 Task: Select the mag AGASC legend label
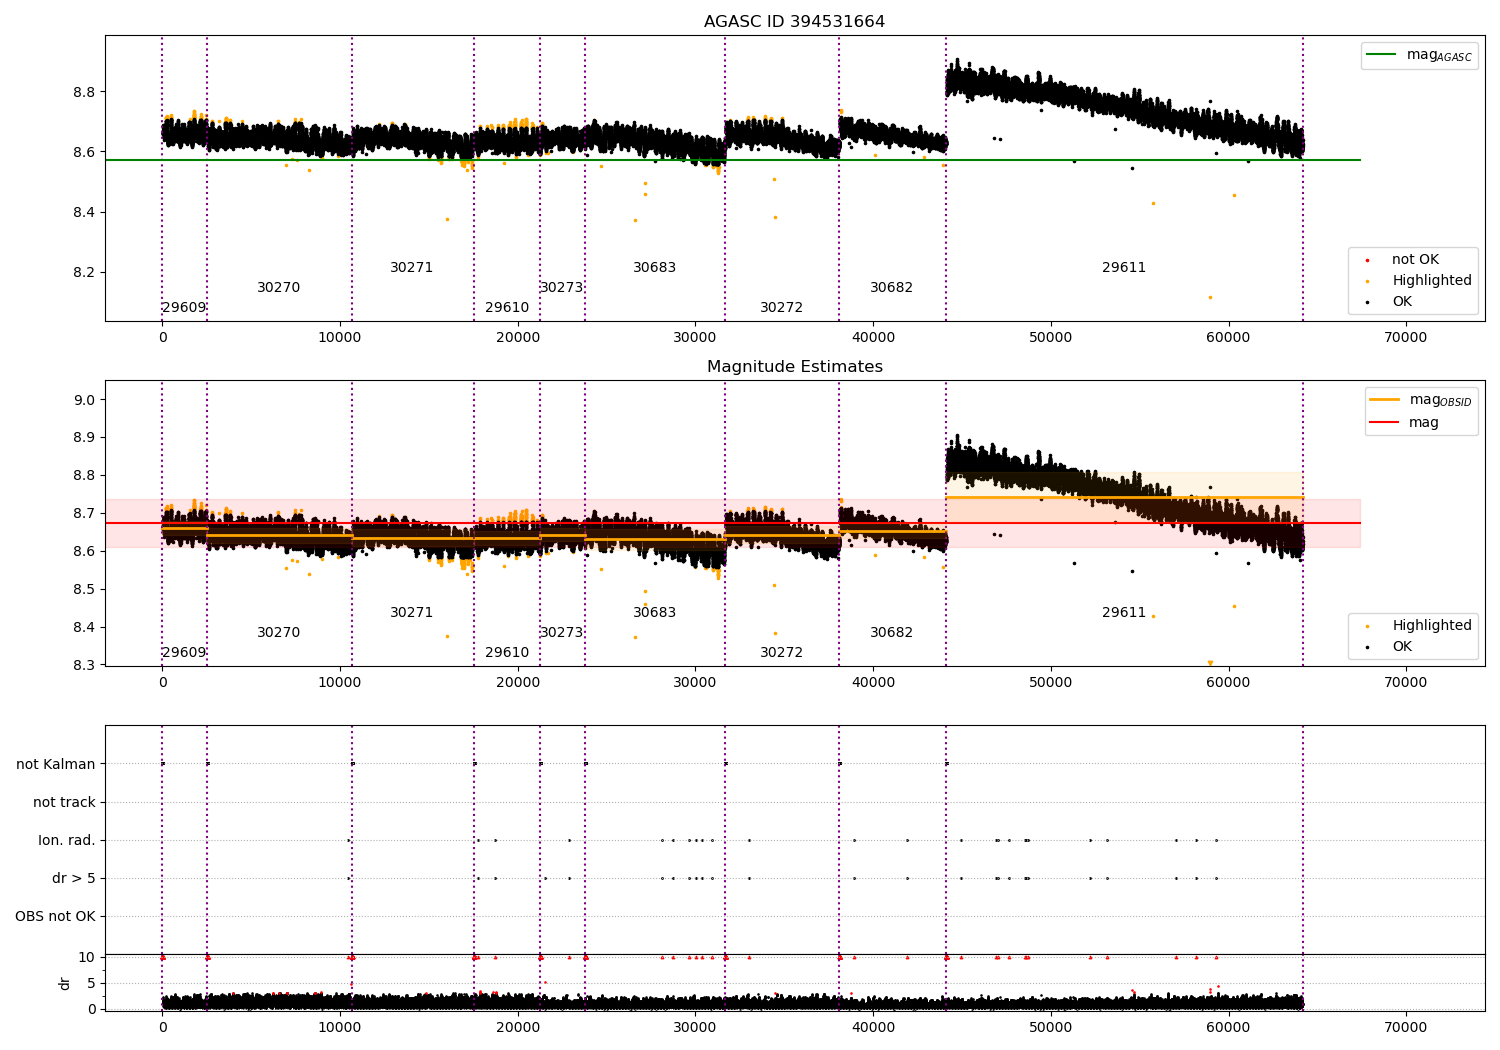(1439, 55)
